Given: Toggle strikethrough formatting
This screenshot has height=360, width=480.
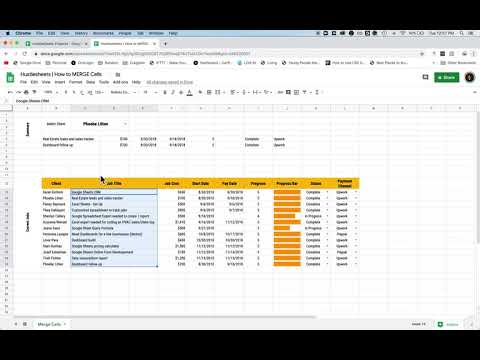Looking at the screenshot, I should coord(181,92).
